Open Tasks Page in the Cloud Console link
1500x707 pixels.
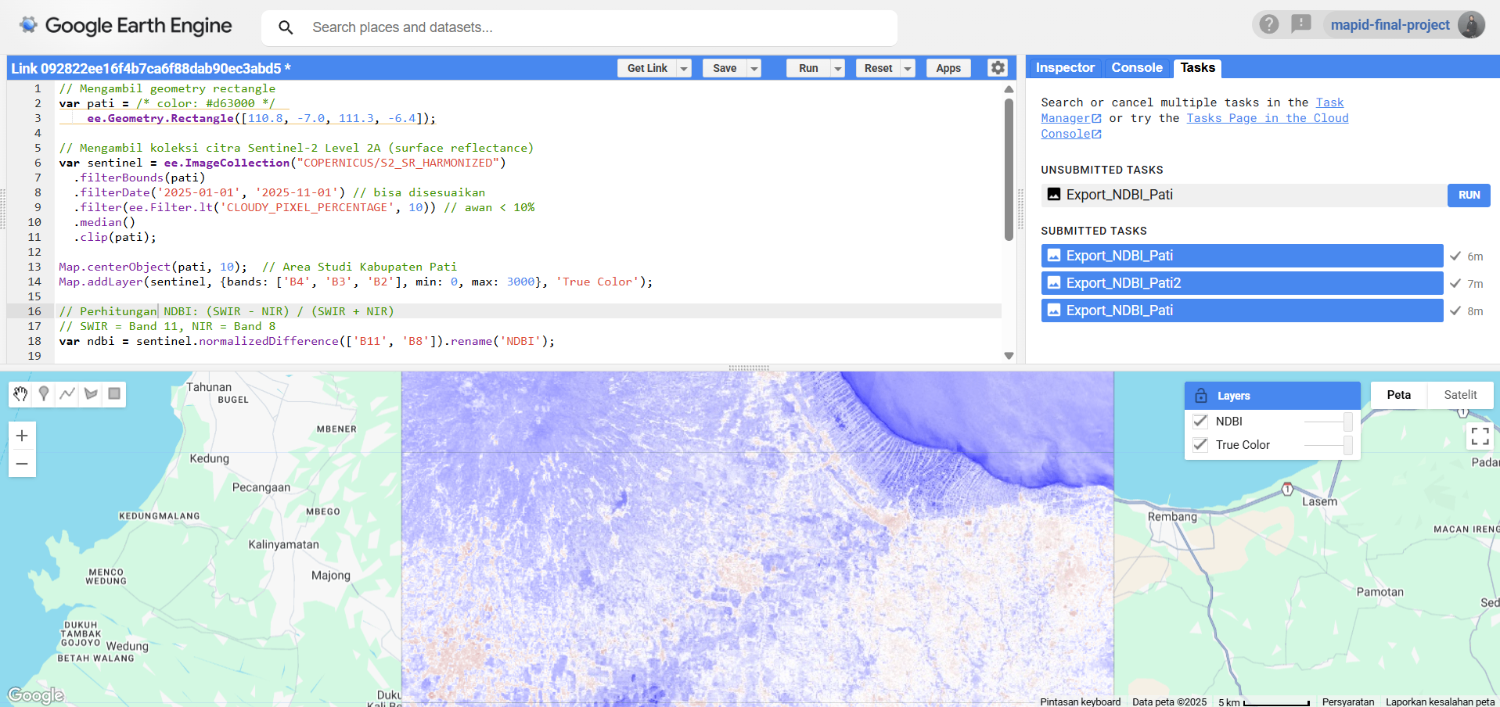[1267, 118]
